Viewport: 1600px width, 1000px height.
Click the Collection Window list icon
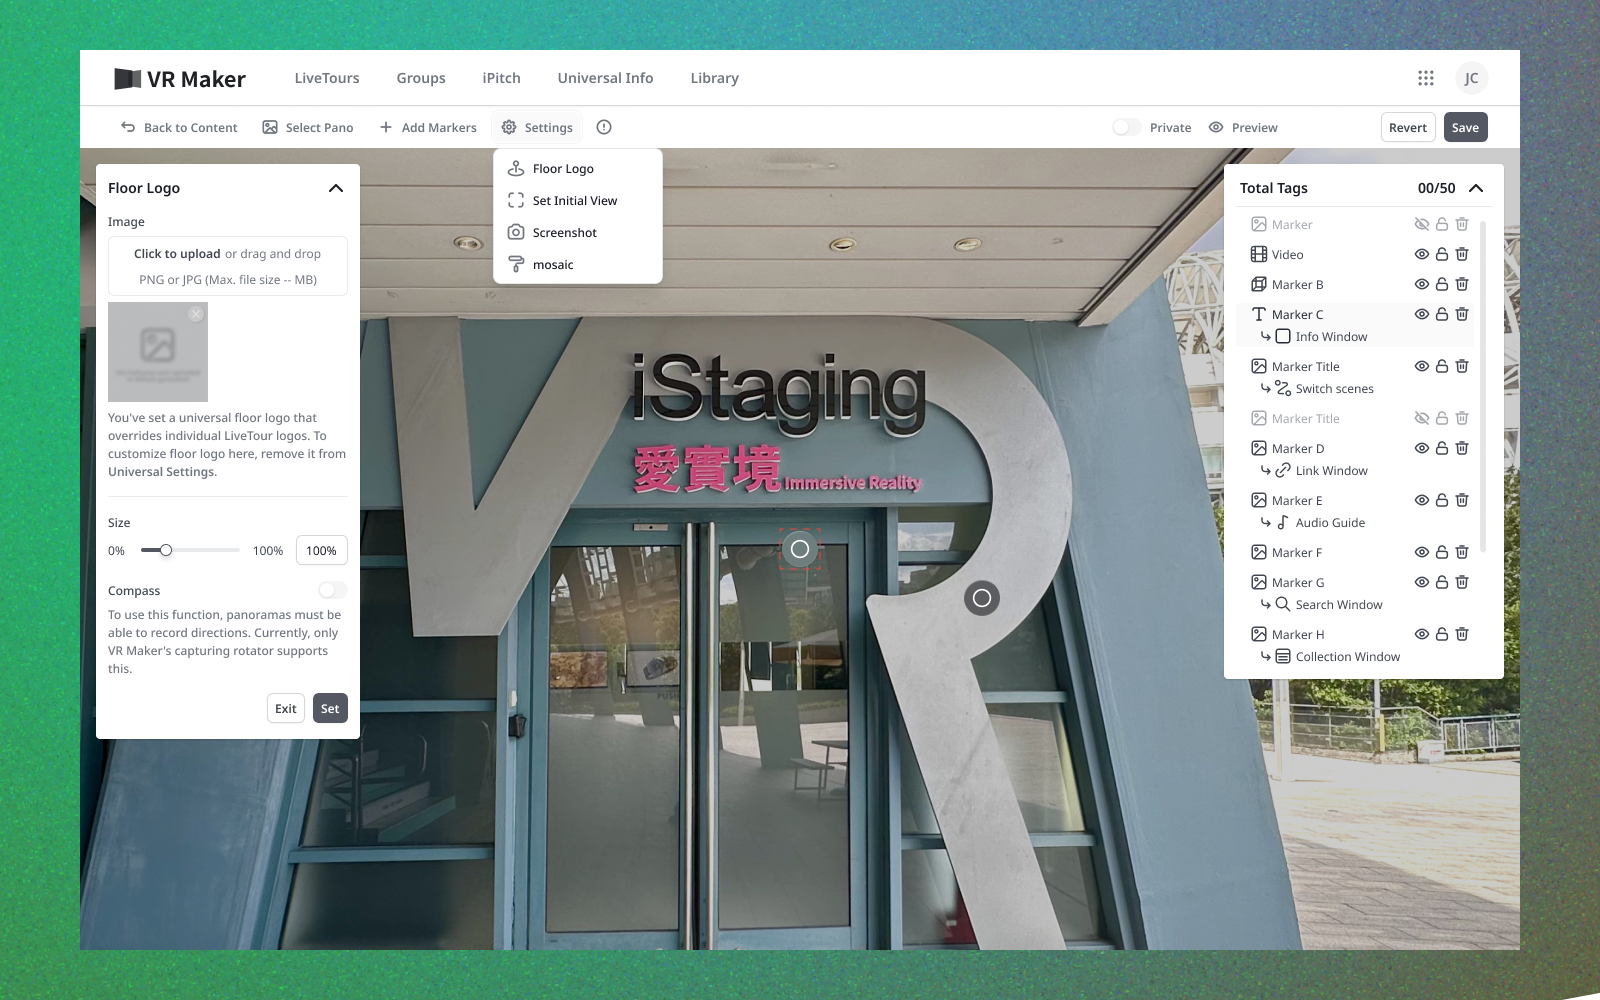pos(1283,656)
